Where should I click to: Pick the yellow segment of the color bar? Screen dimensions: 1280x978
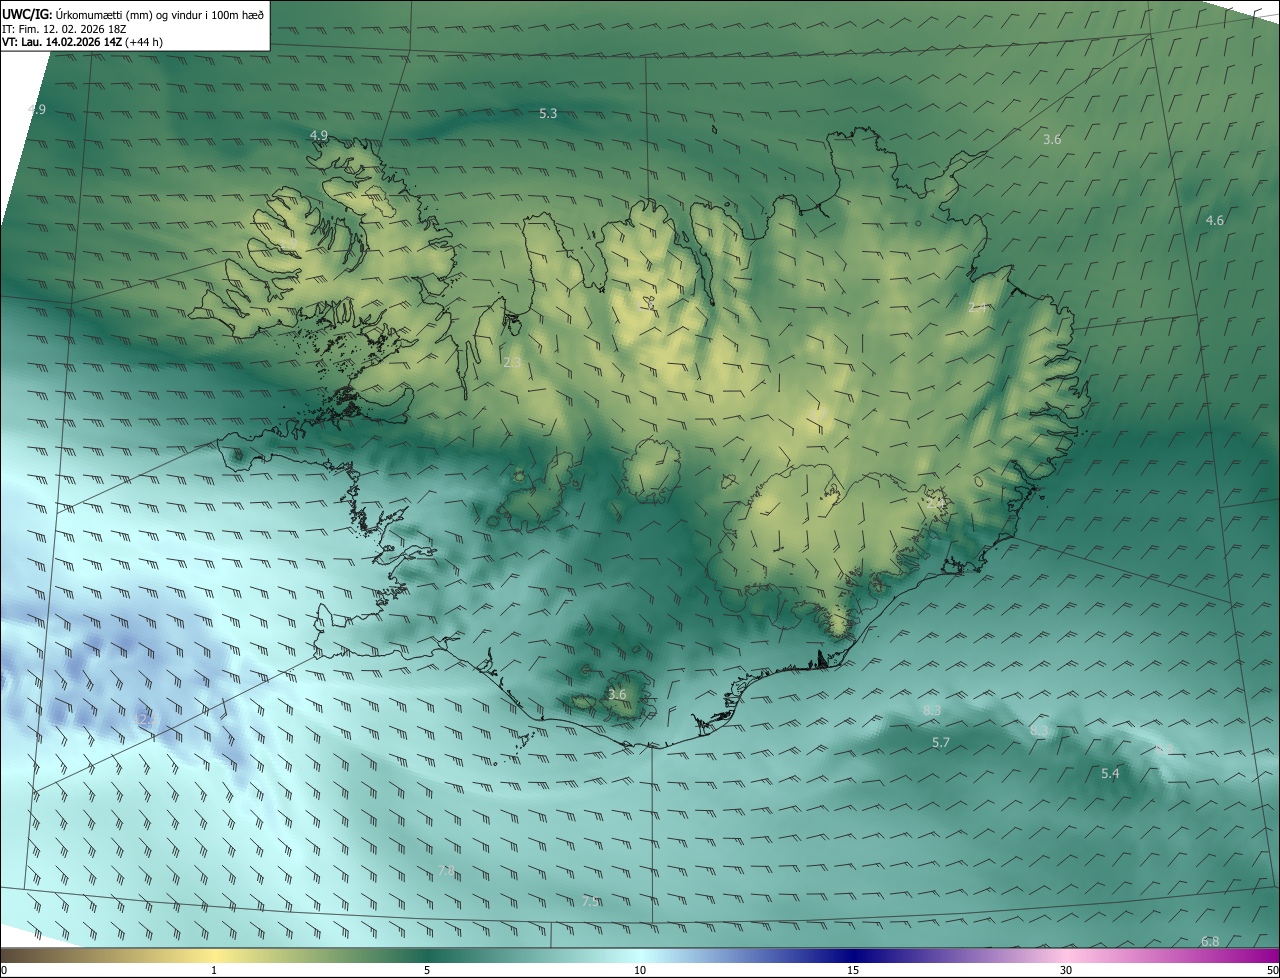pyautogui.click(x=215, y=955)
